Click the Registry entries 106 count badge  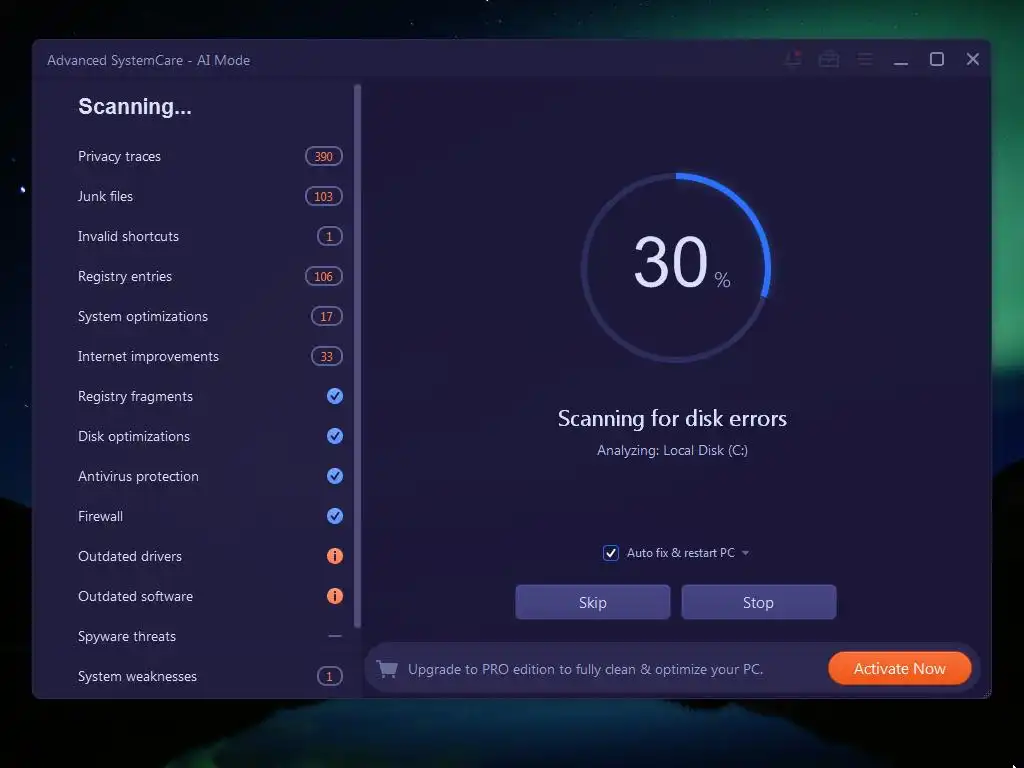click(x=324, y=276)
